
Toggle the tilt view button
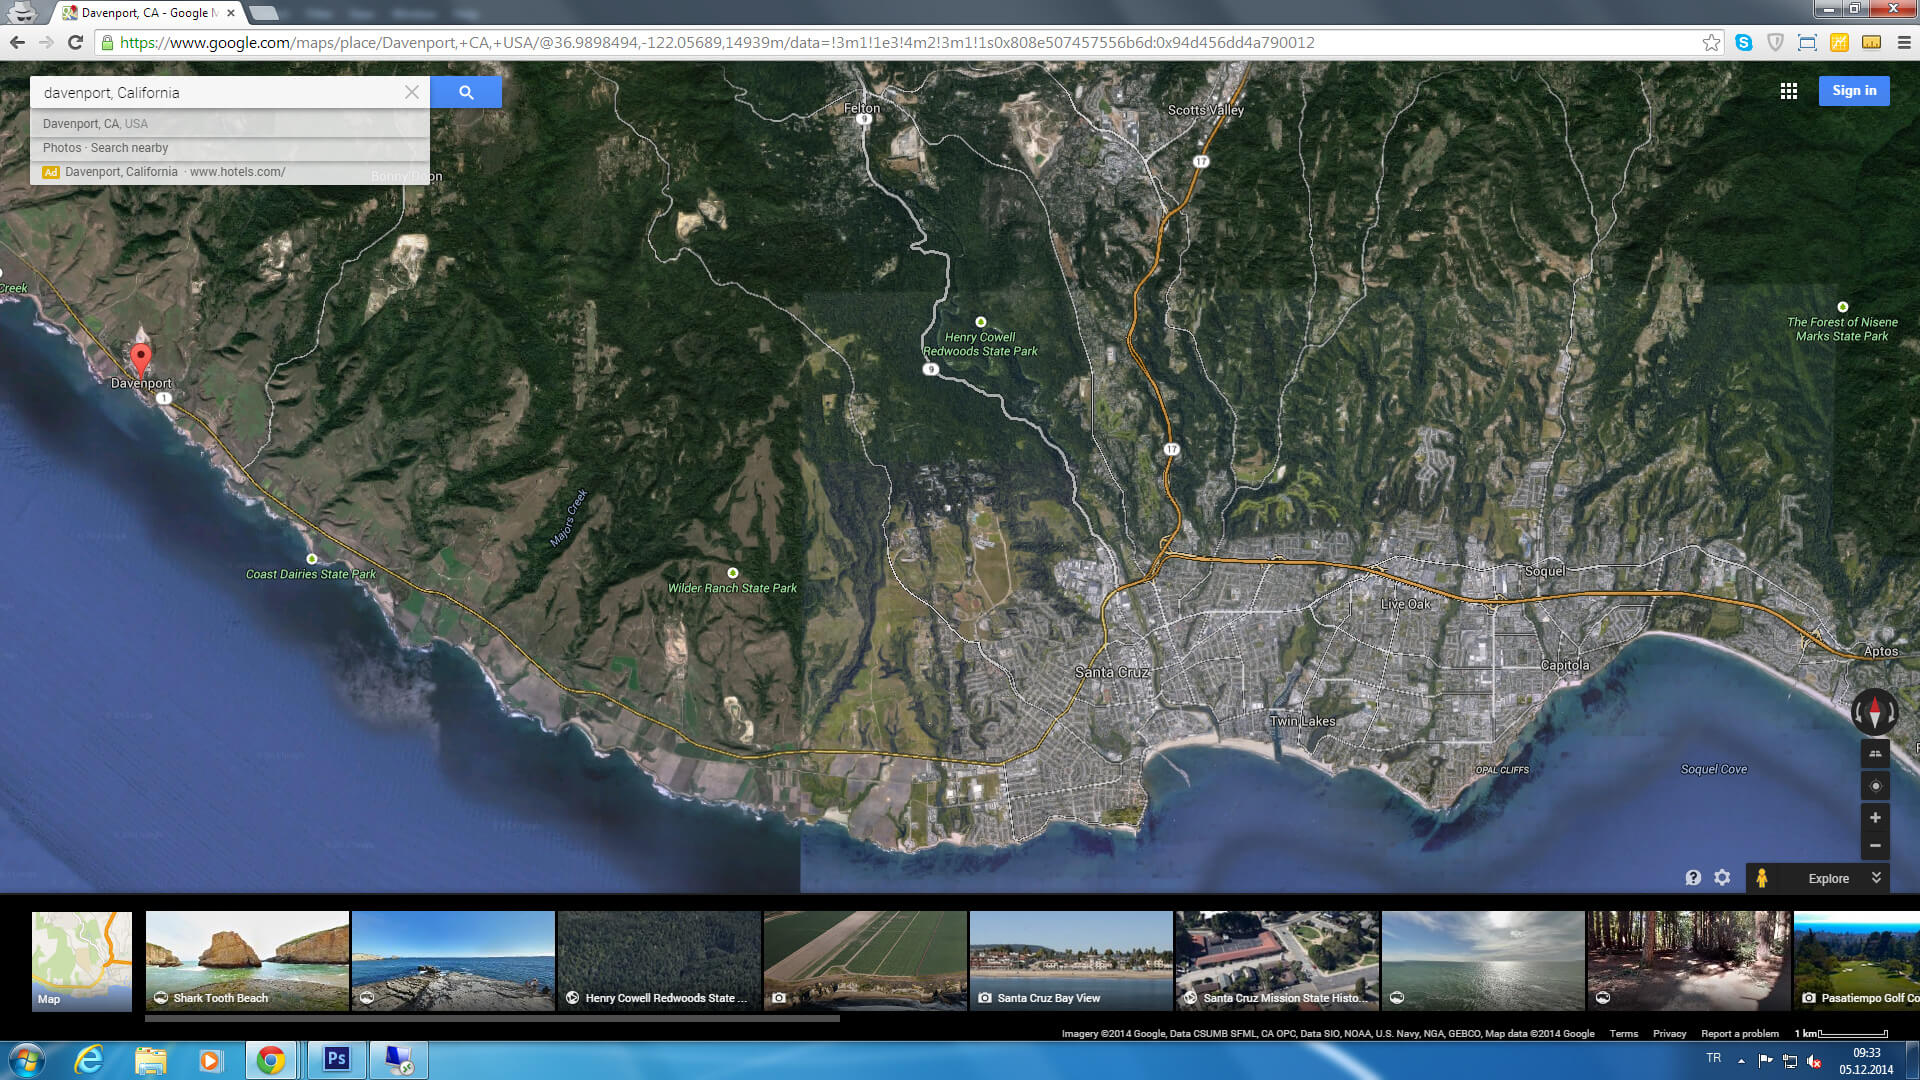tap(1875, 754)
